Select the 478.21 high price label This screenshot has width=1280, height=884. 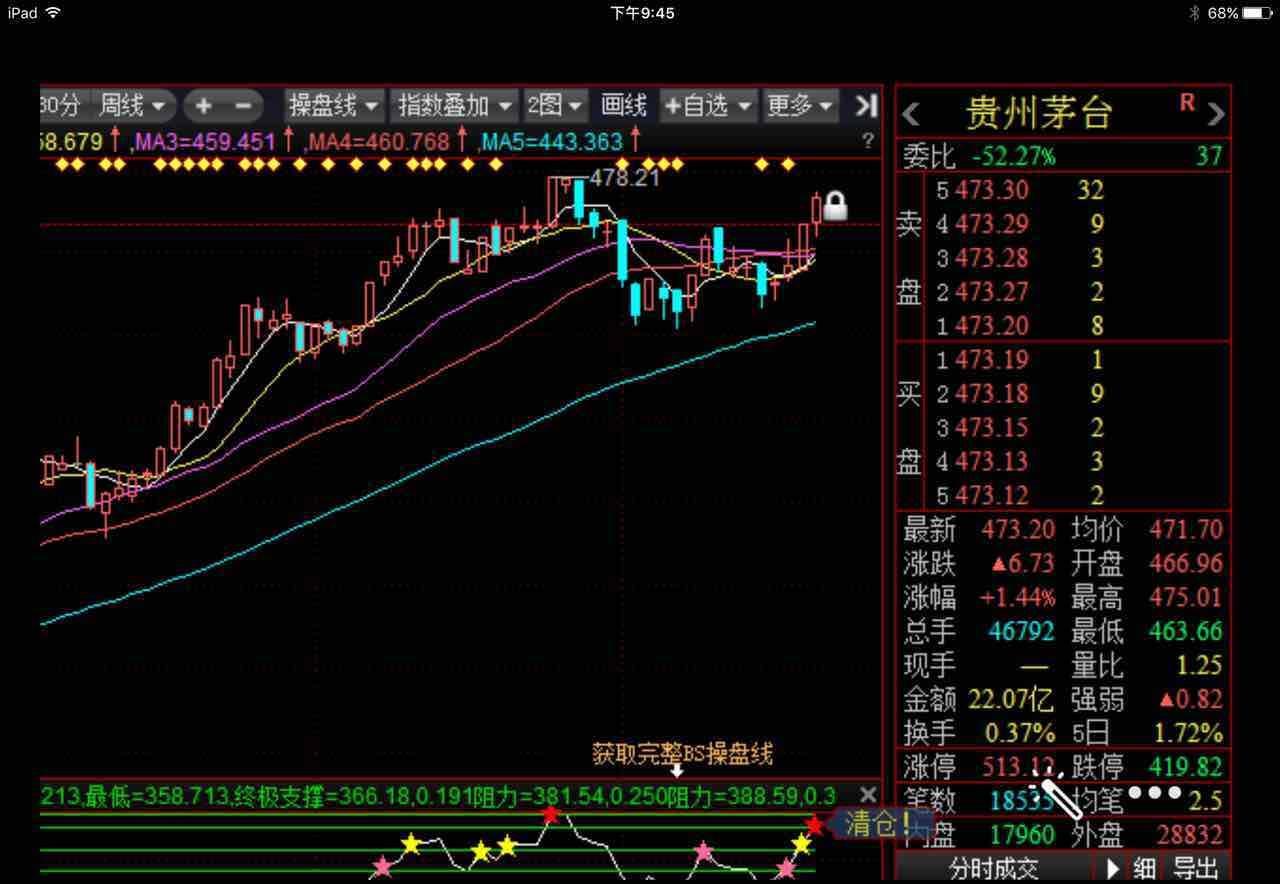[624, 178]
